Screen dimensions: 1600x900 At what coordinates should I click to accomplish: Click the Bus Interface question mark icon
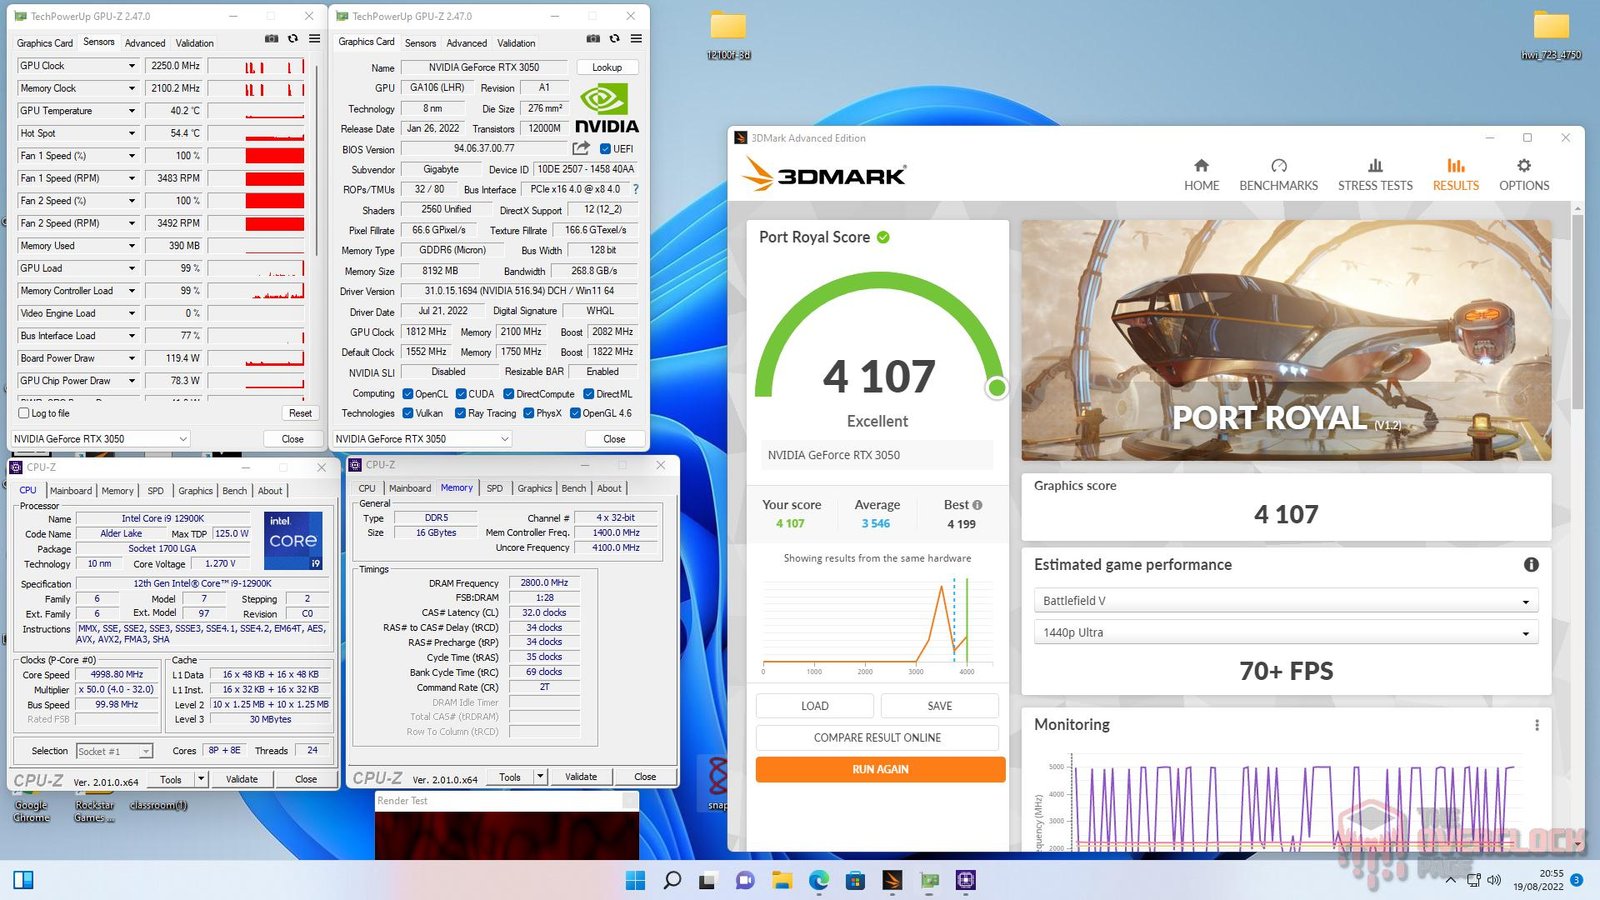tap(635, 189)
